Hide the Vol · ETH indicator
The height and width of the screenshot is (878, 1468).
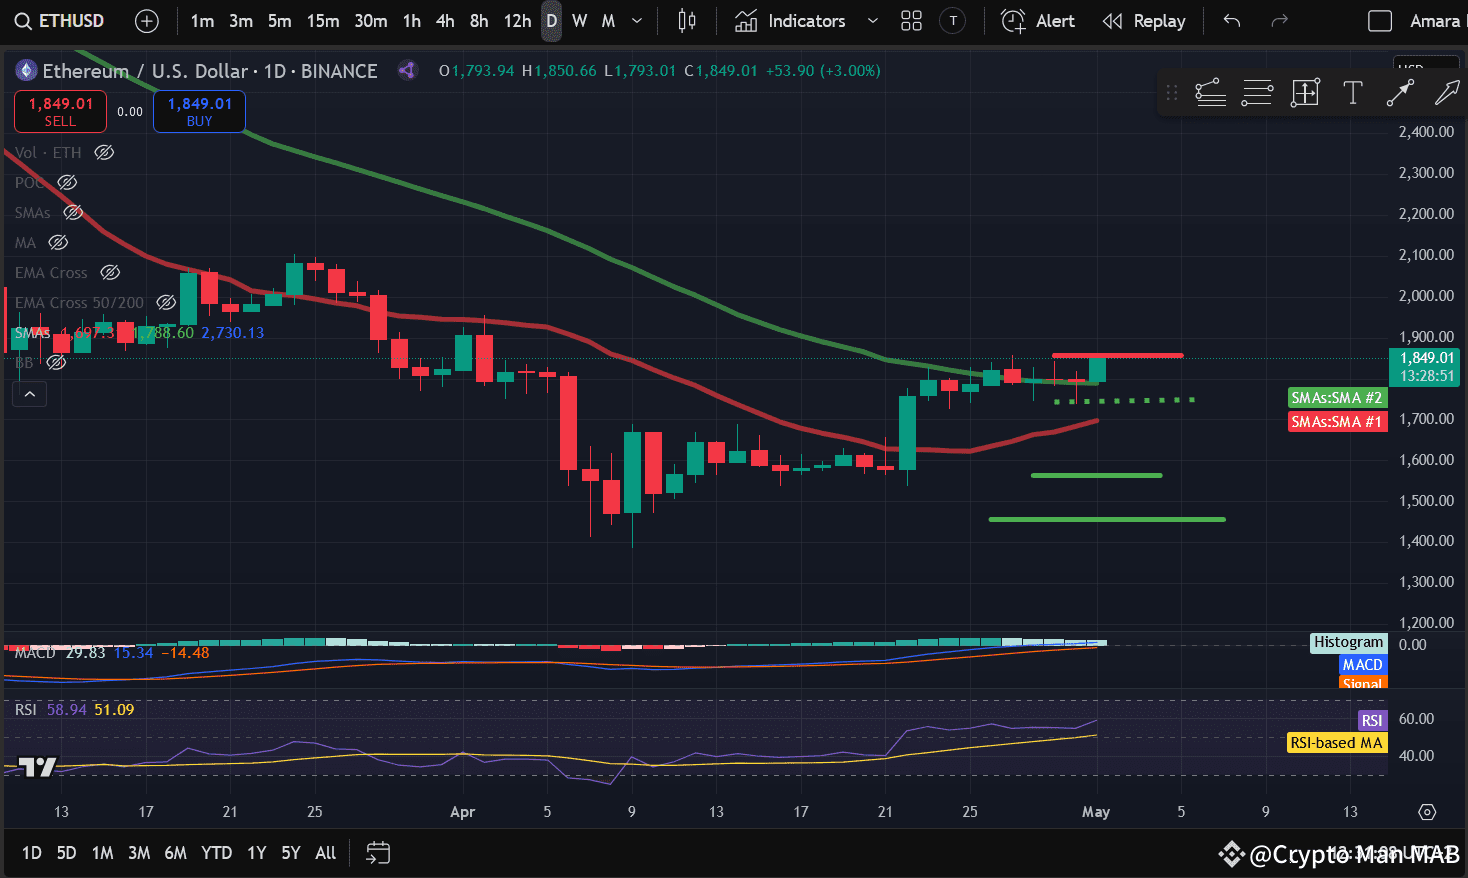[x=104, y=152]
